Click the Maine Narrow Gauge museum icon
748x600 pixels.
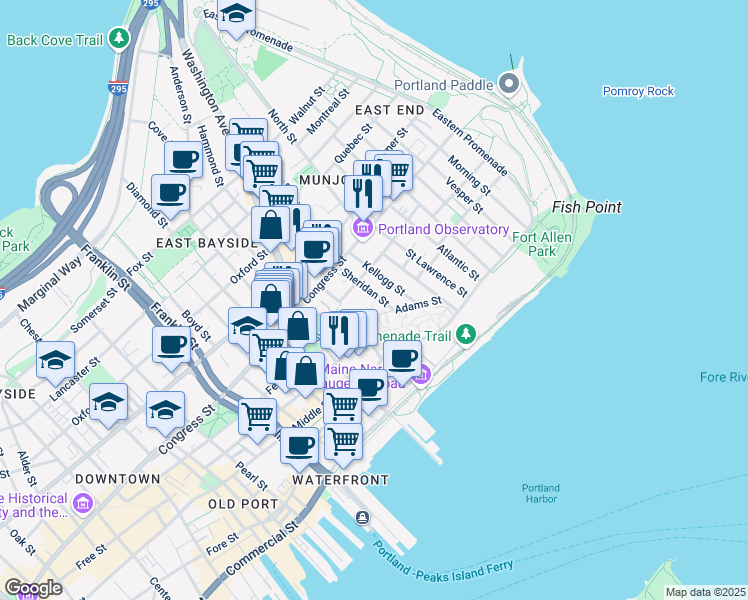point(422,375)
